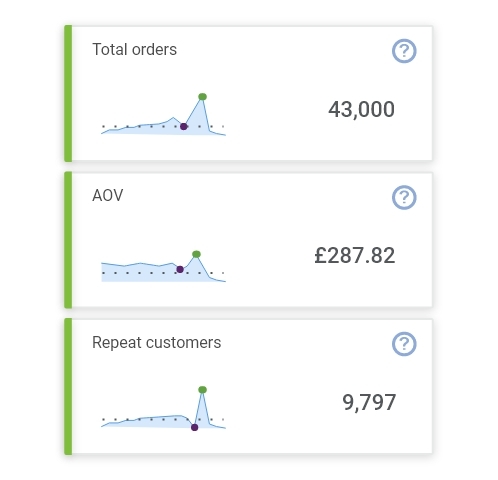Click the Total orders card title
This screenshot has height=480, width=498.
134,49
